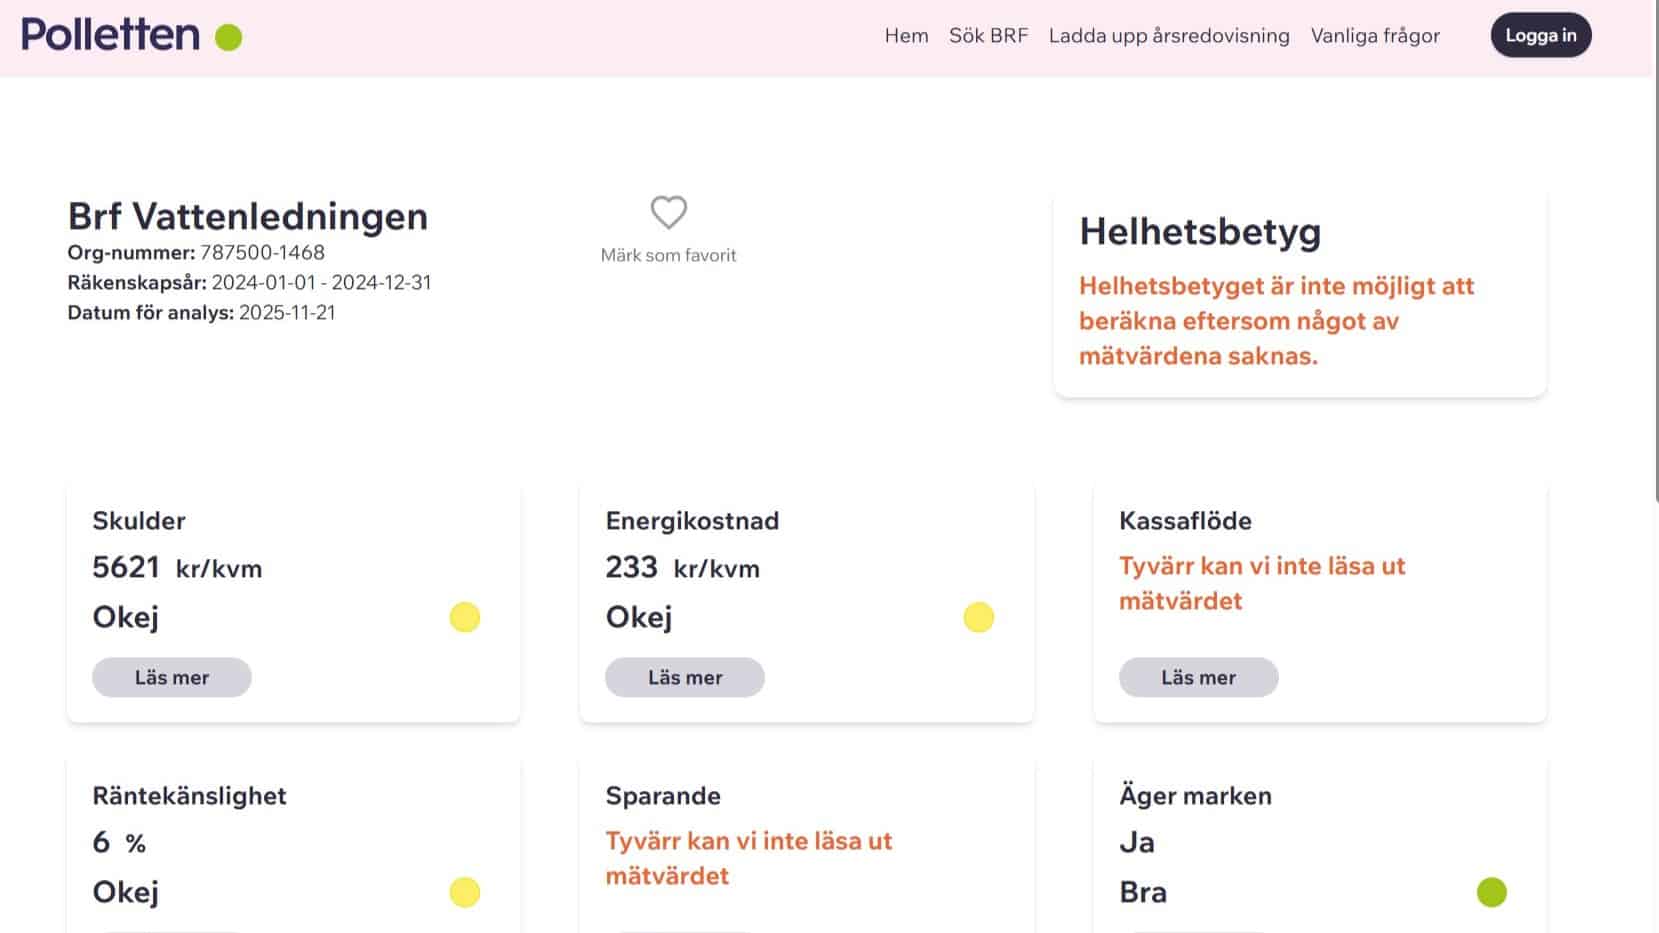1659x933 pixels.
Task: Open Ladda upp årsredovisning
Action: (x=1168, y=35)
